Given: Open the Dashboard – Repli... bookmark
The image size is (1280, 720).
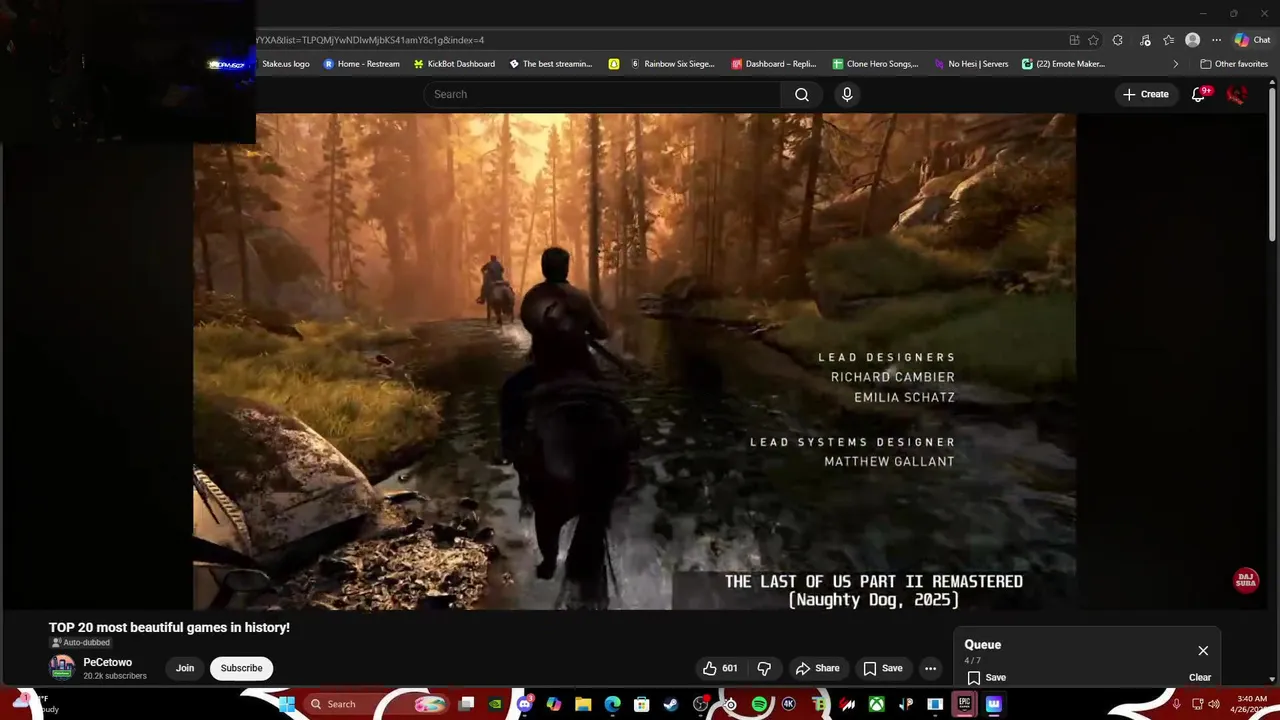Looking at the screenshot, I should [x=774, y=64].
